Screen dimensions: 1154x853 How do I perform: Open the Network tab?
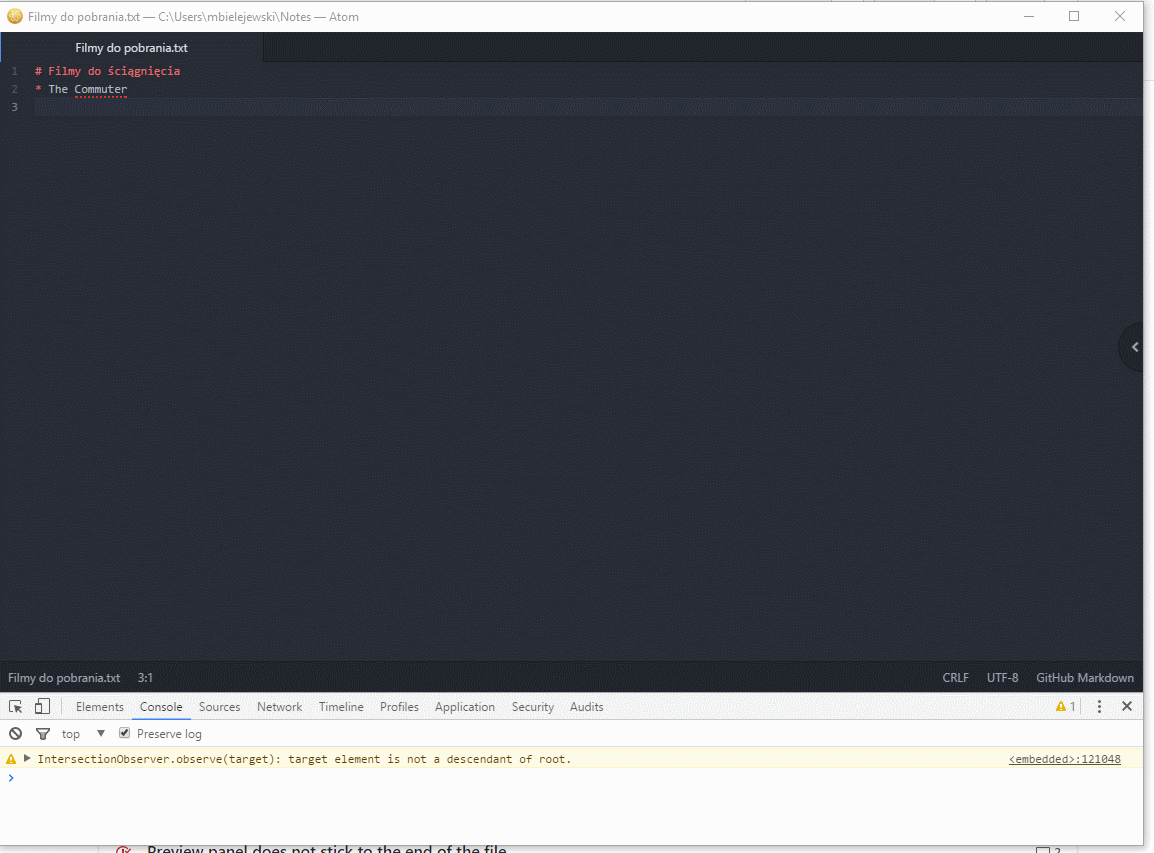point(279,707)
